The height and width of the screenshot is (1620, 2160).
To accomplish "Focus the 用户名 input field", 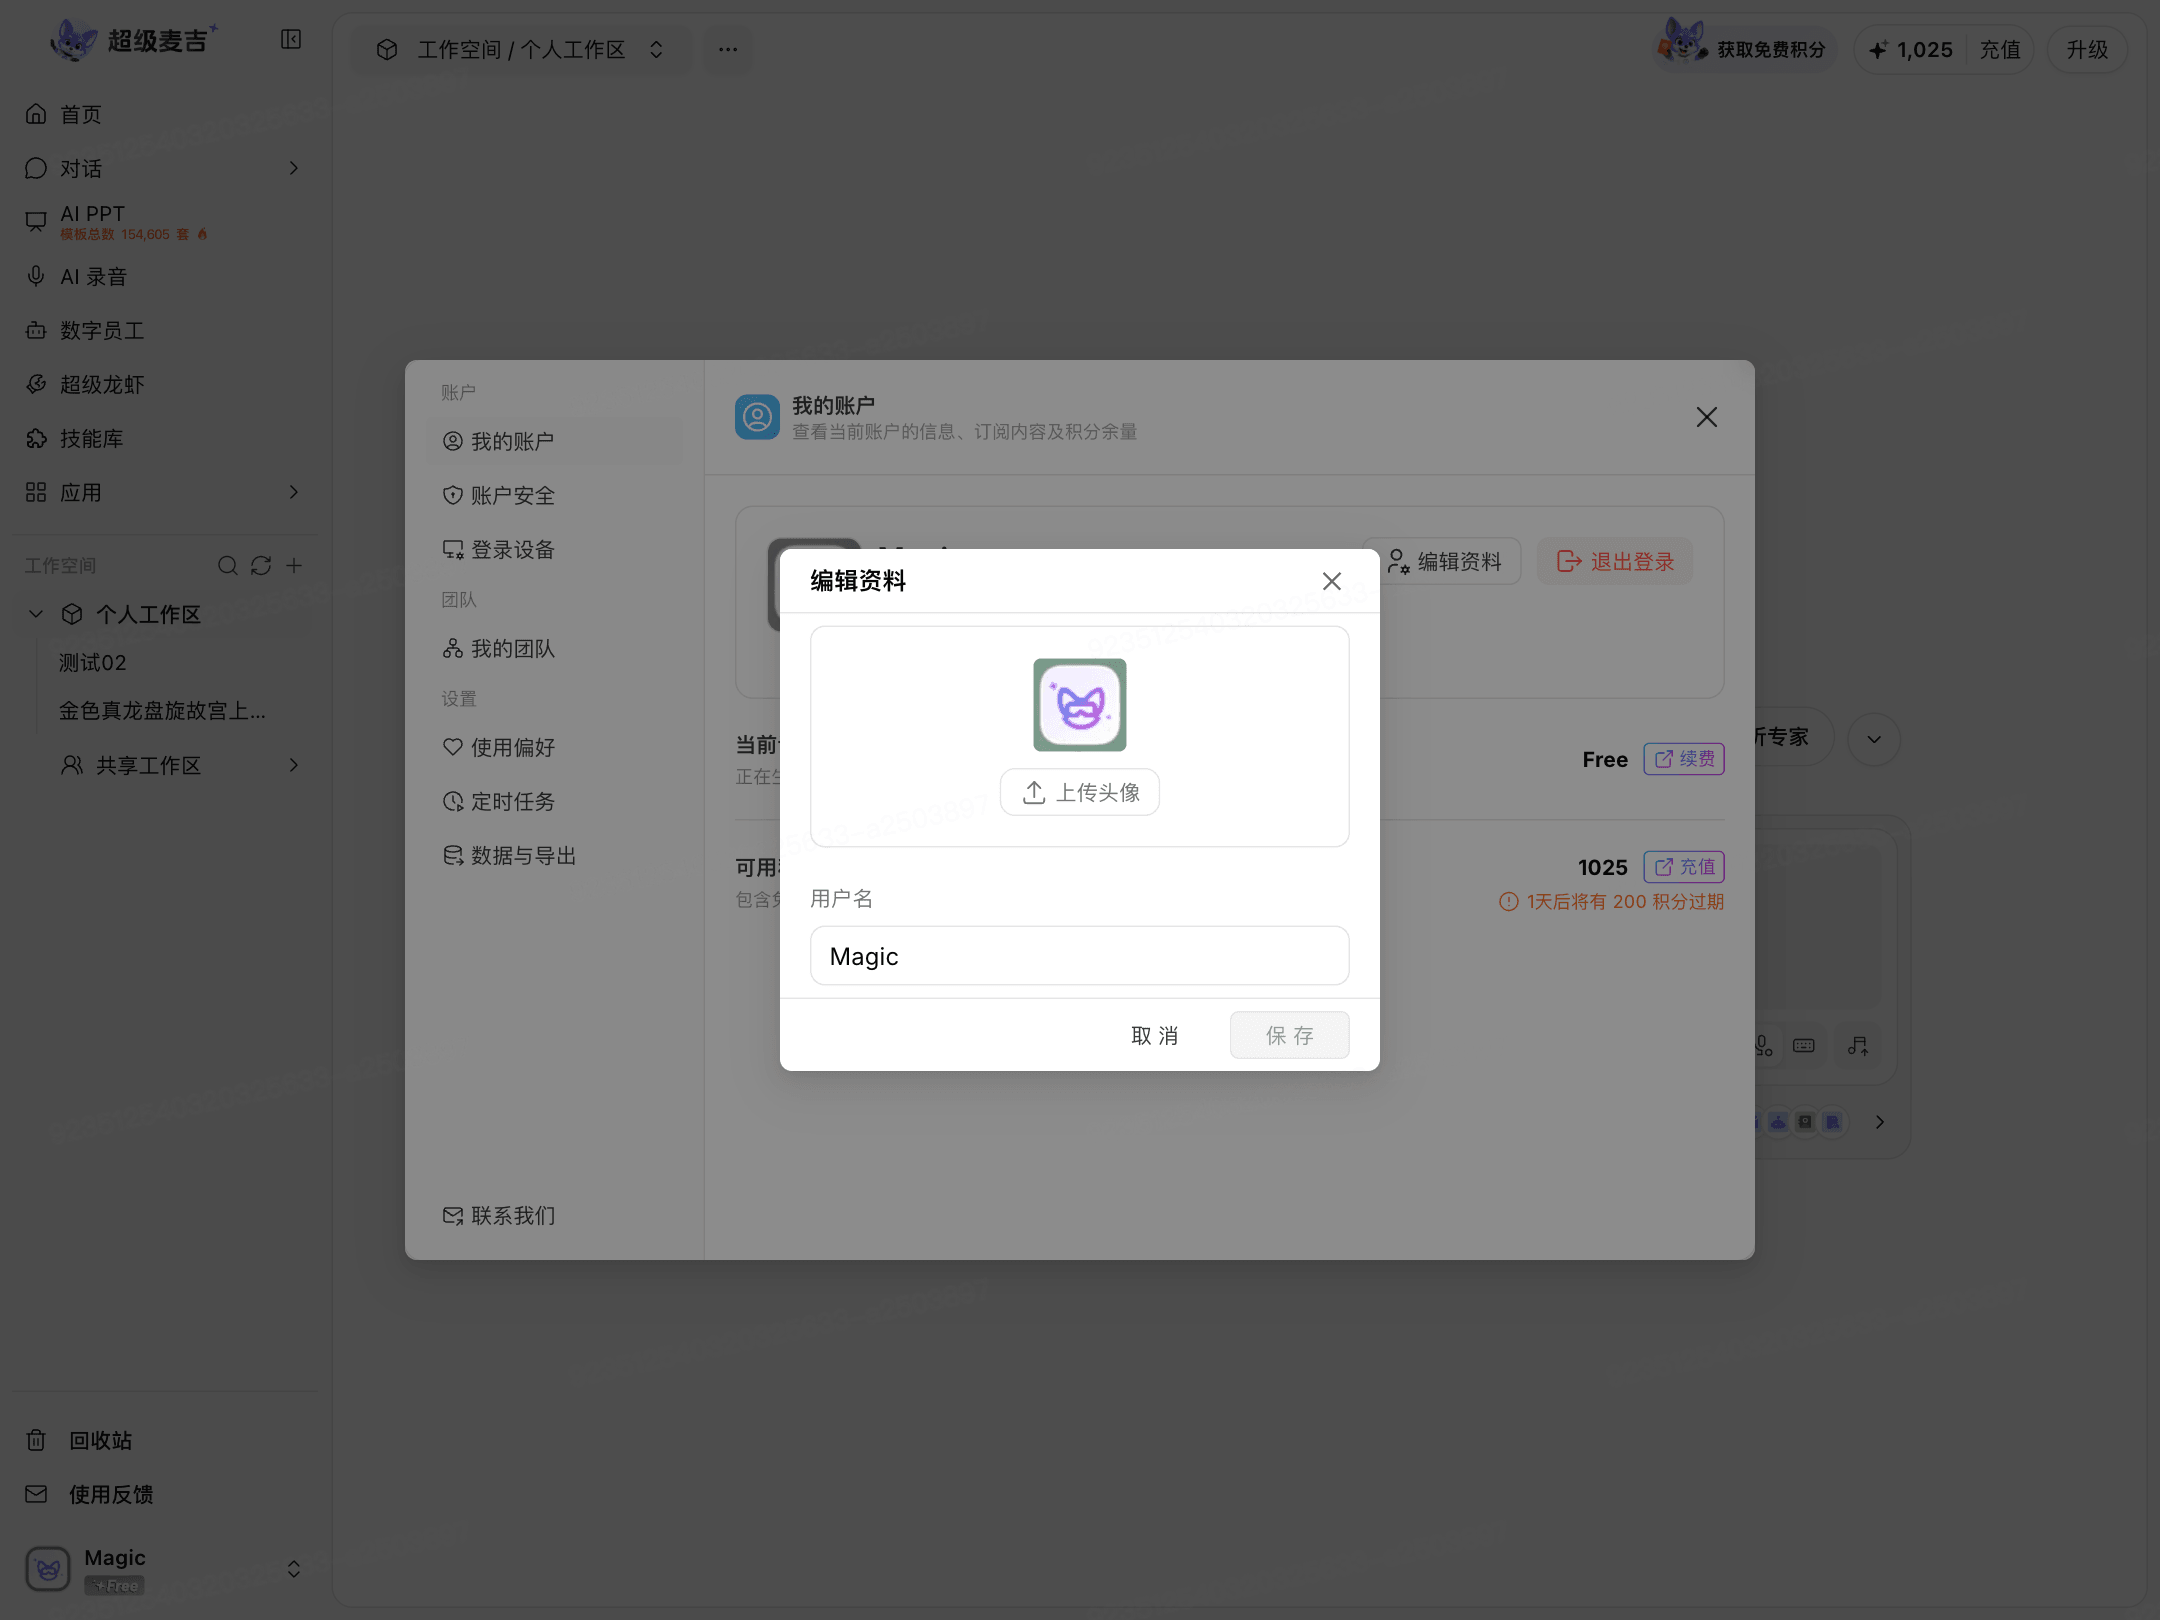I will click(x=1080, y=956).
